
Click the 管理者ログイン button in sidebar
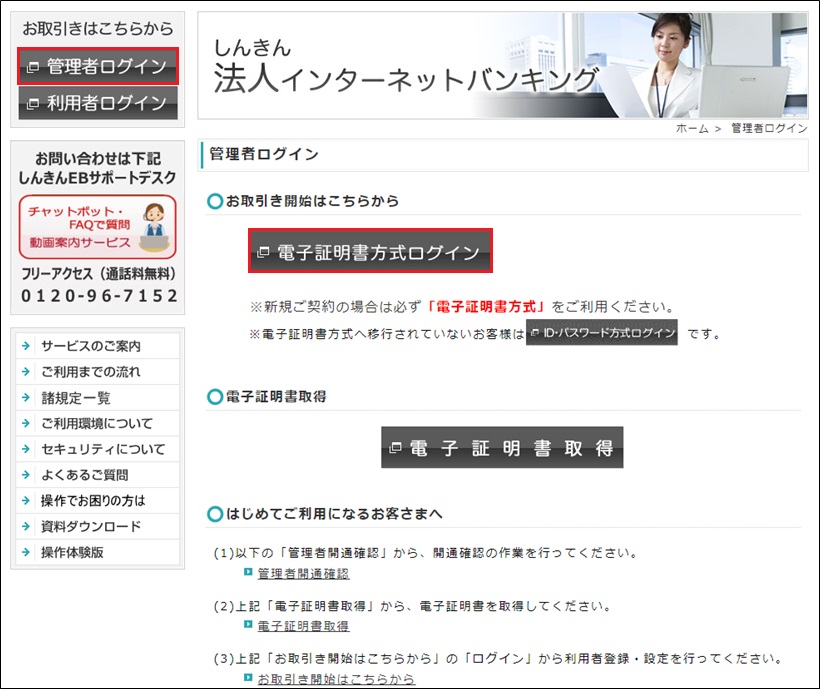pos(97,67)
